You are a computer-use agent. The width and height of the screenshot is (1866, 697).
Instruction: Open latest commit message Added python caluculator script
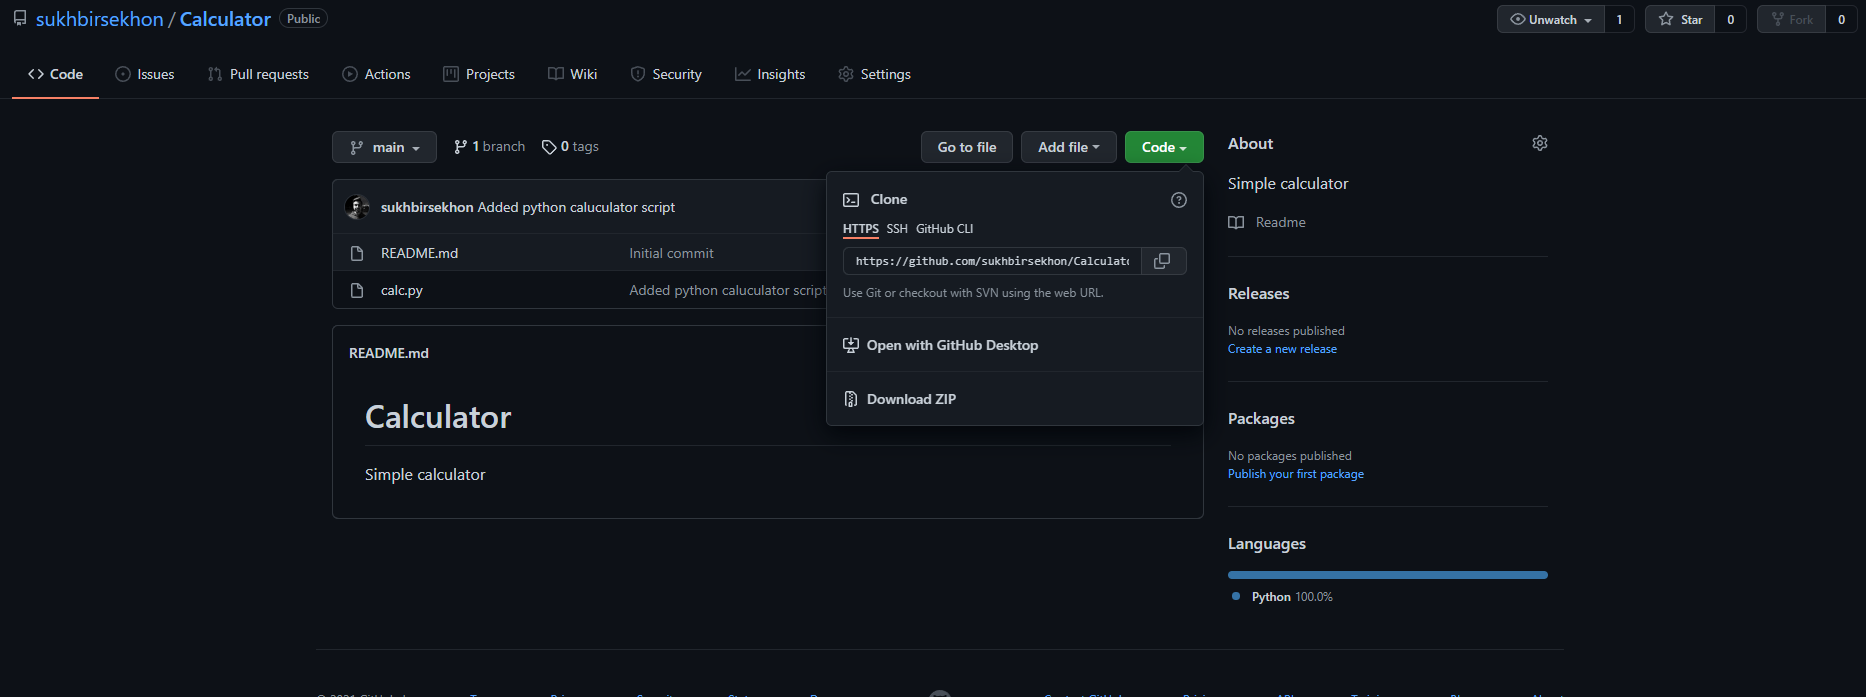[x=576, y=207]
